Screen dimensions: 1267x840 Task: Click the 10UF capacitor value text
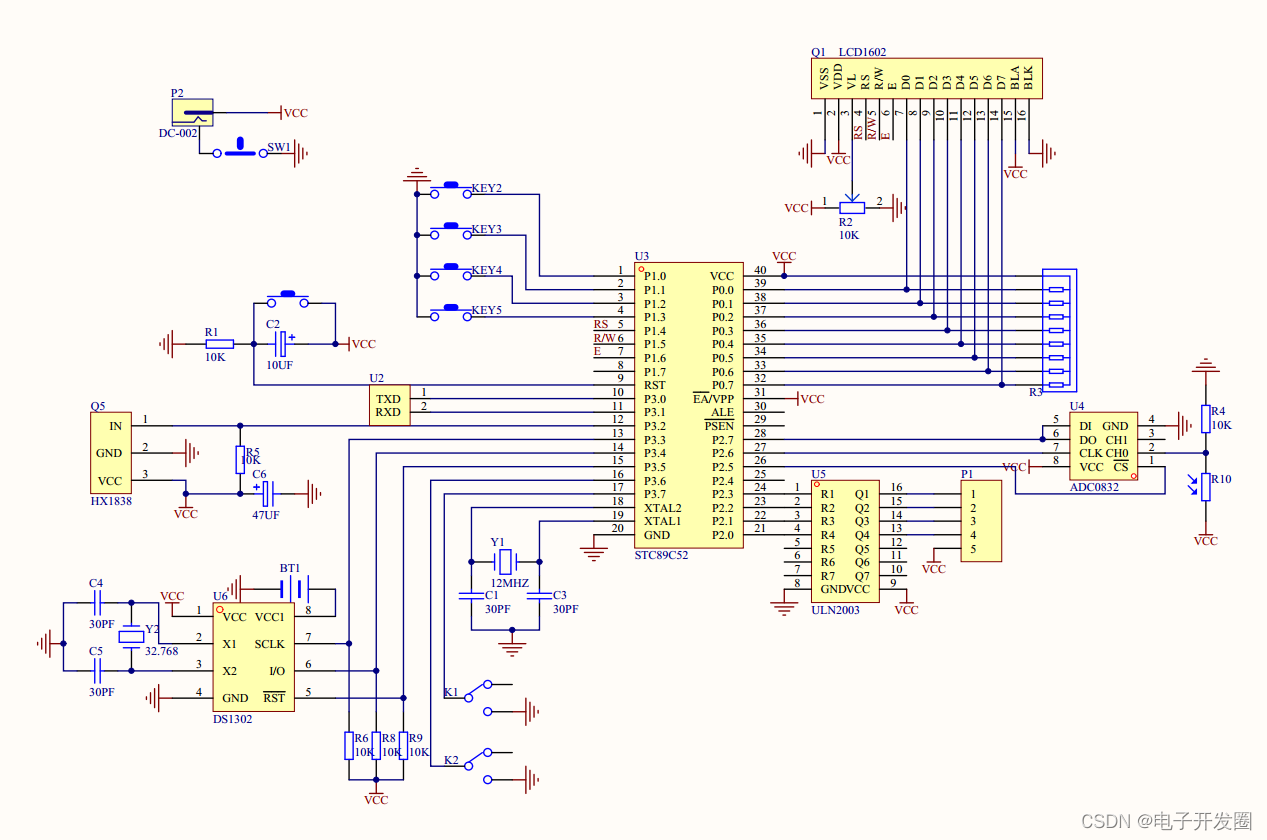click(280, 366)
